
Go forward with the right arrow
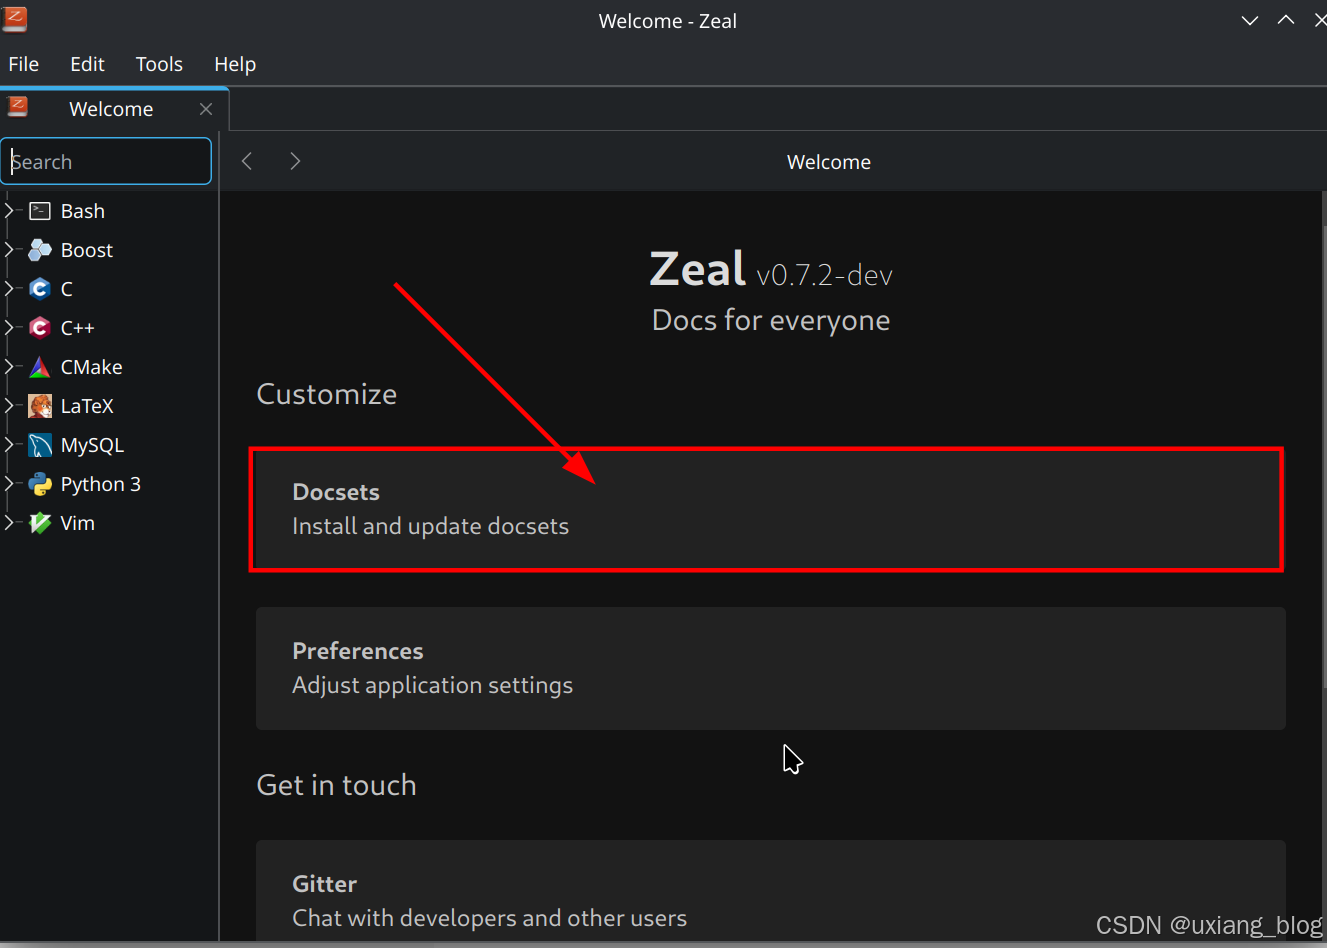click(295, 161)
